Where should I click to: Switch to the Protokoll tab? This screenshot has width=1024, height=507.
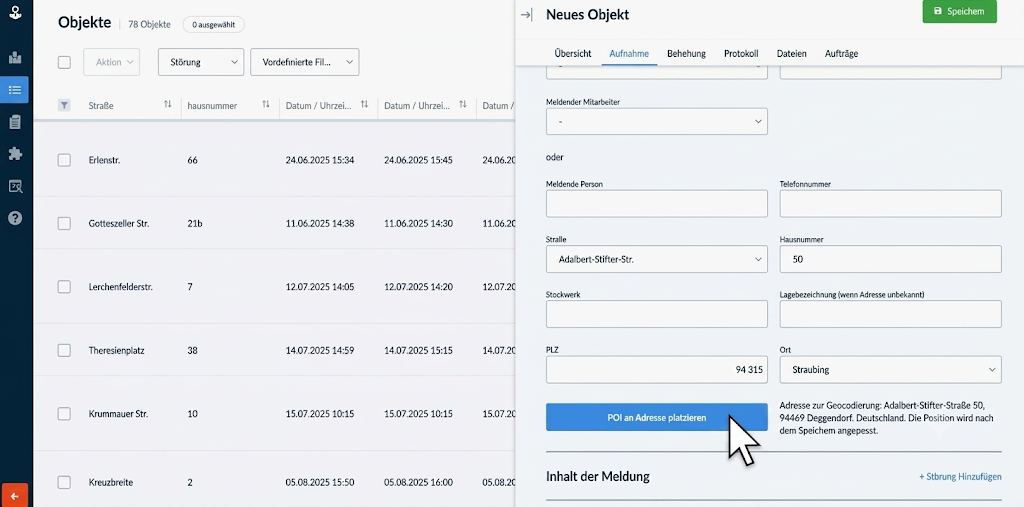point(741,54)
